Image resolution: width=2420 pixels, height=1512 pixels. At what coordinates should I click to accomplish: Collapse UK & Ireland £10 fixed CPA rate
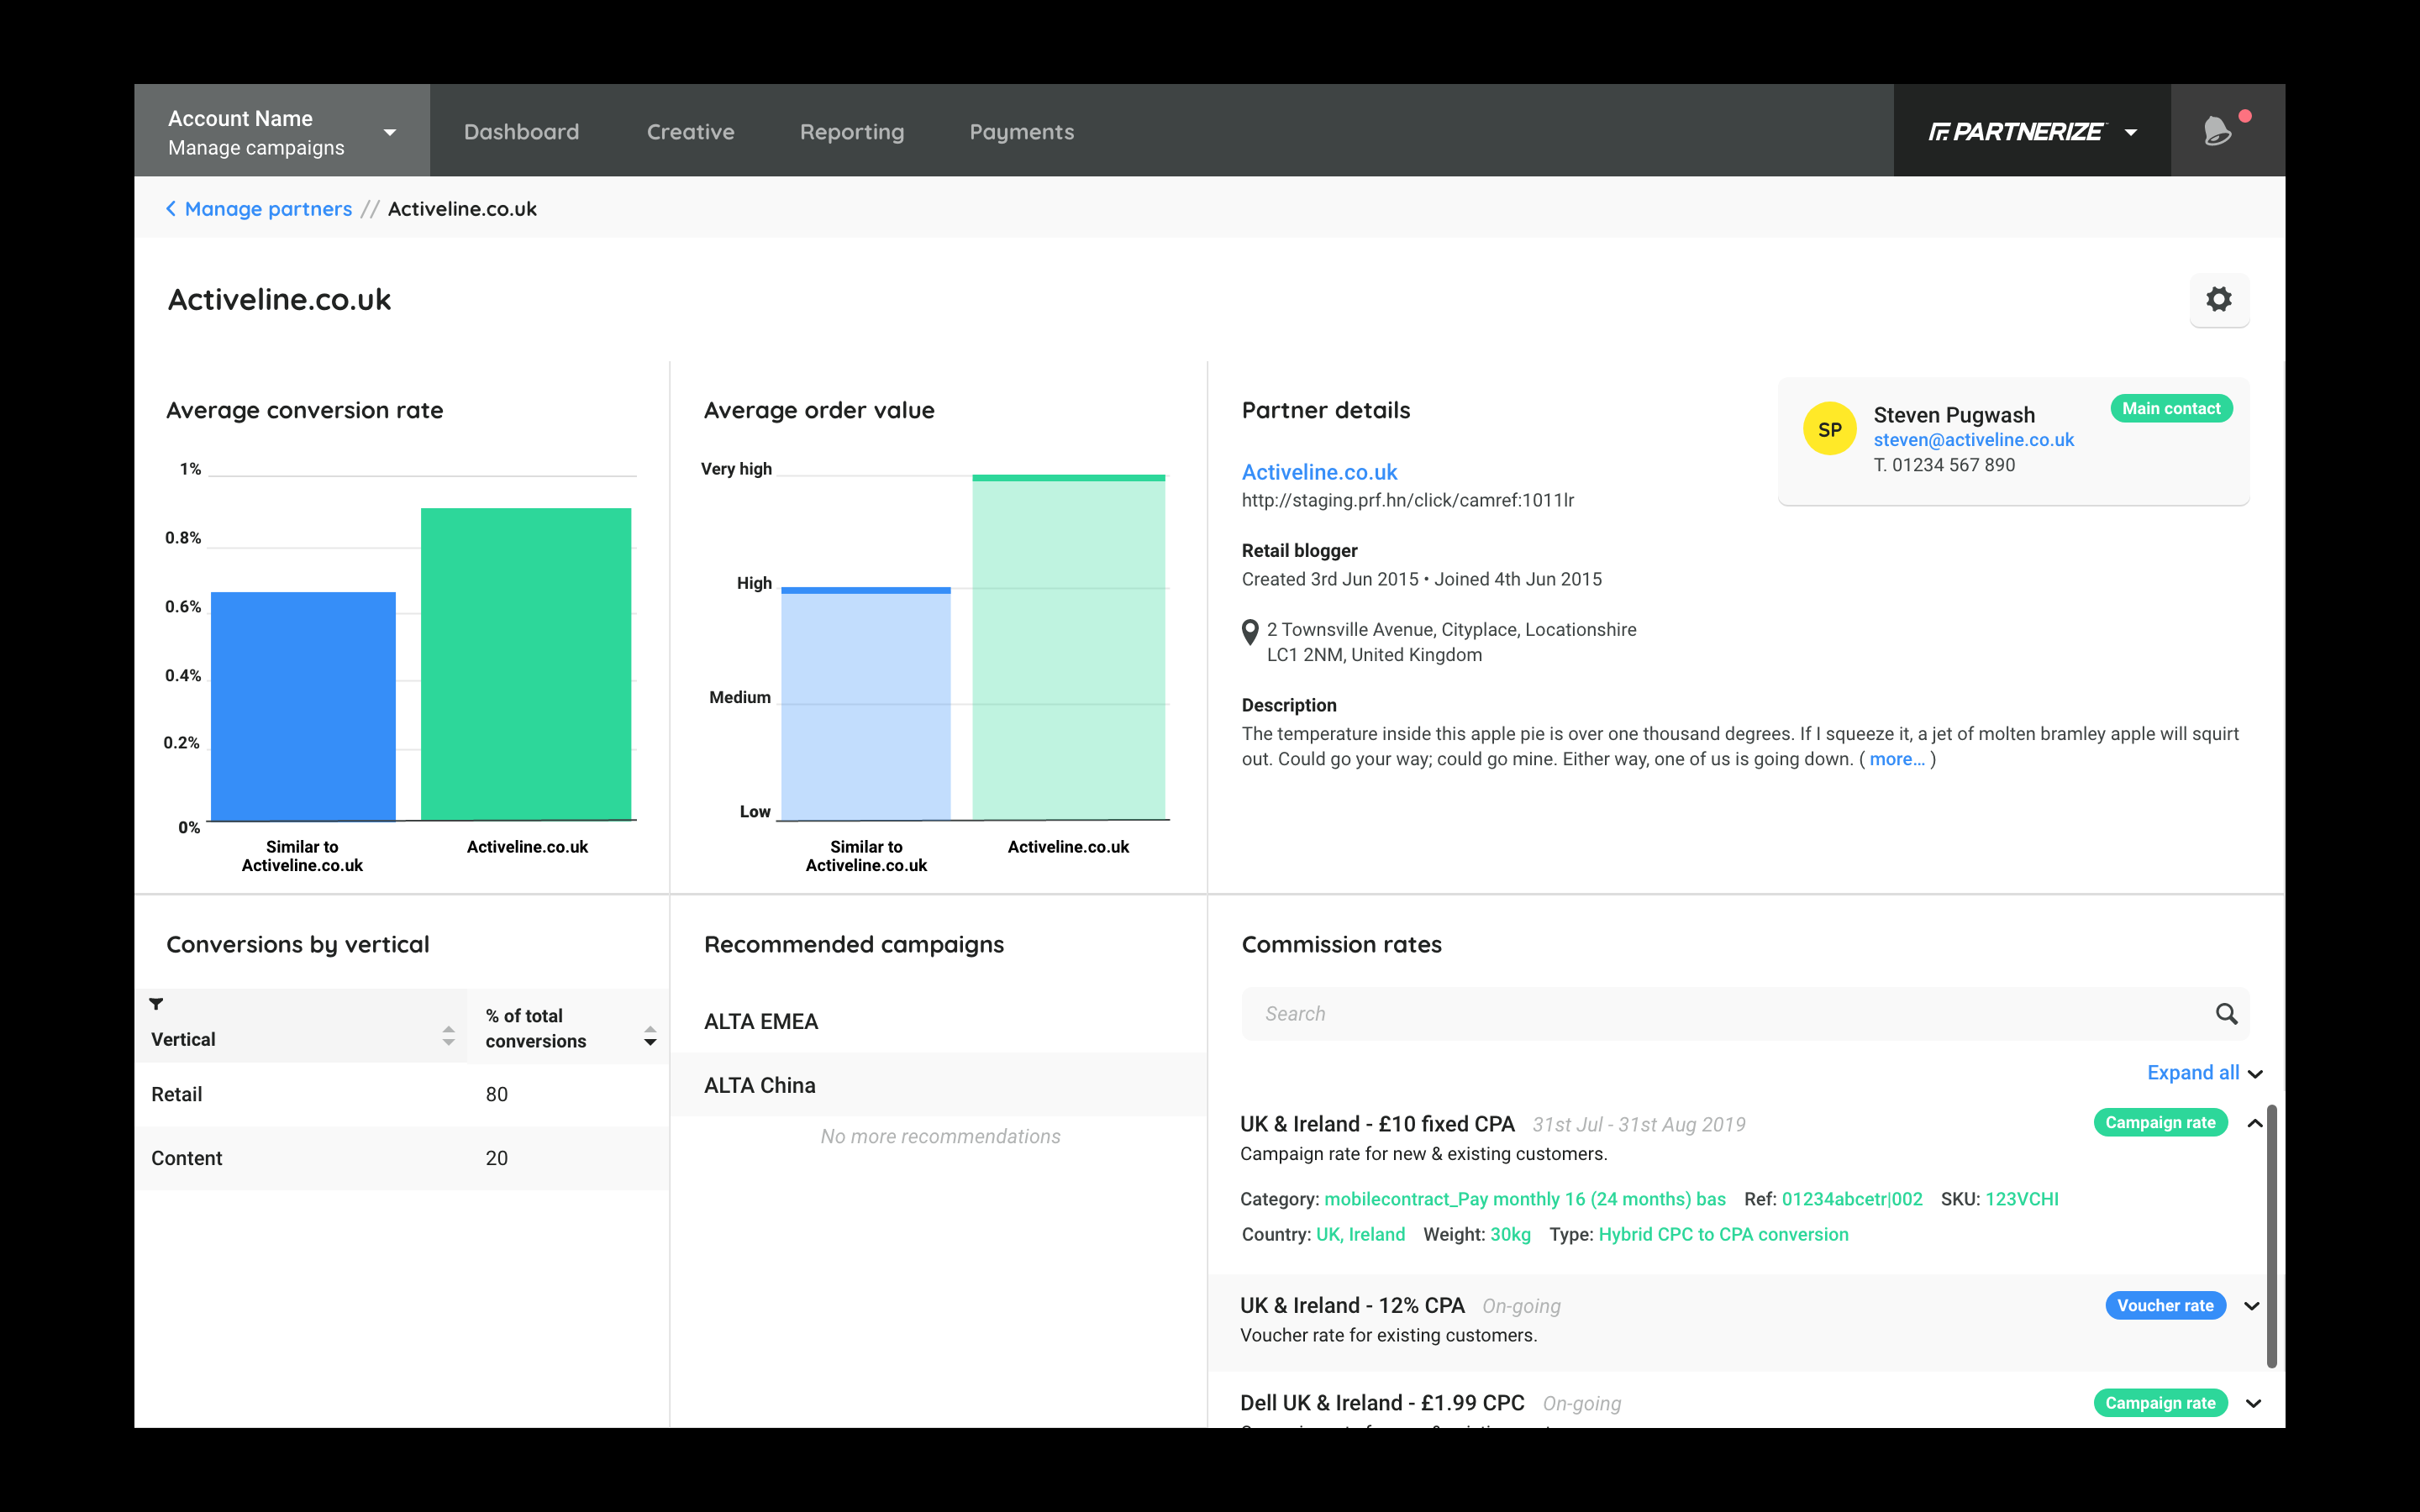pos(2254,1123)
